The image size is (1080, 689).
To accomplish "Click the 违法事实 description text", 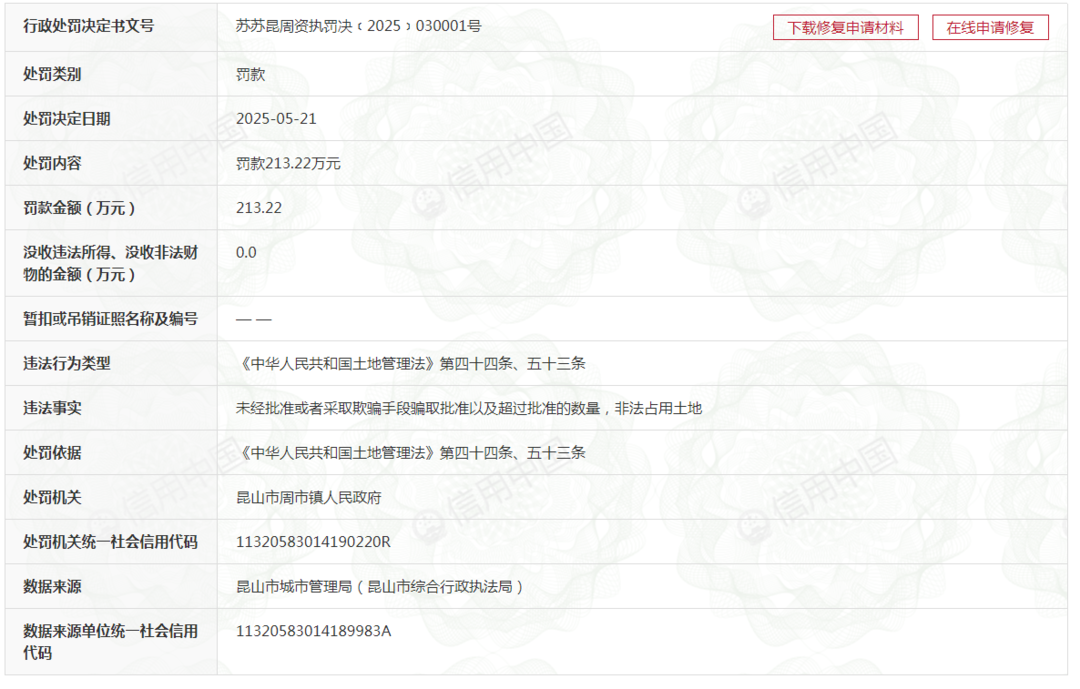I will tap(468, 408).
